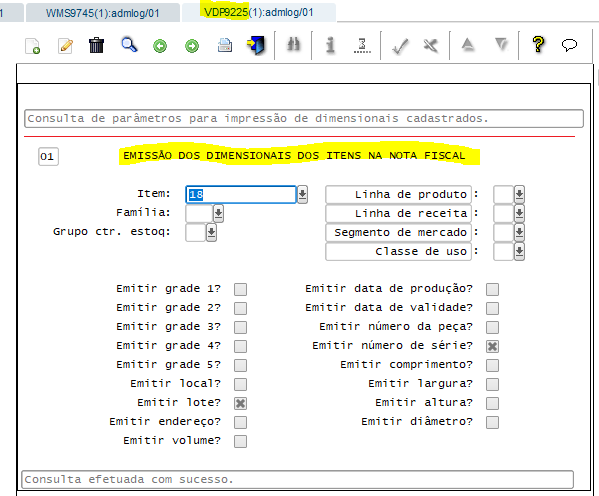599x496 pixels.
Task: Click the Grupo ctr. estoq input field
Action: (196, 233)
